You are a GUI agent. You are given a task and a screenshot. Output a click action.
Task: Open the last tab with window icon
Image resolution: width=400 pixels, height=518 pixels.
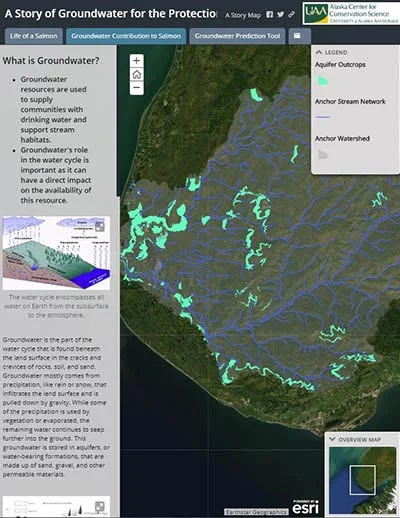click(297, 36)
